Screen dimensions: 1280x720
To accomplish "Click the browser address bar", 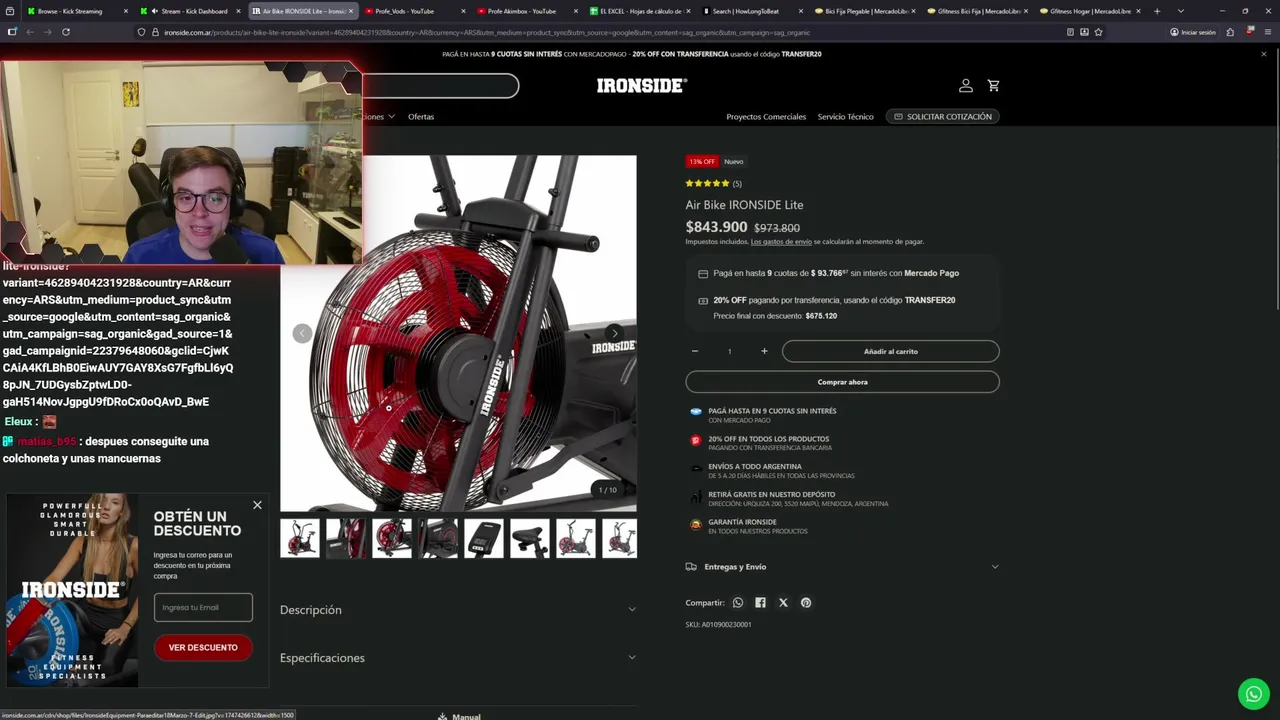I will tap(600, 32).
